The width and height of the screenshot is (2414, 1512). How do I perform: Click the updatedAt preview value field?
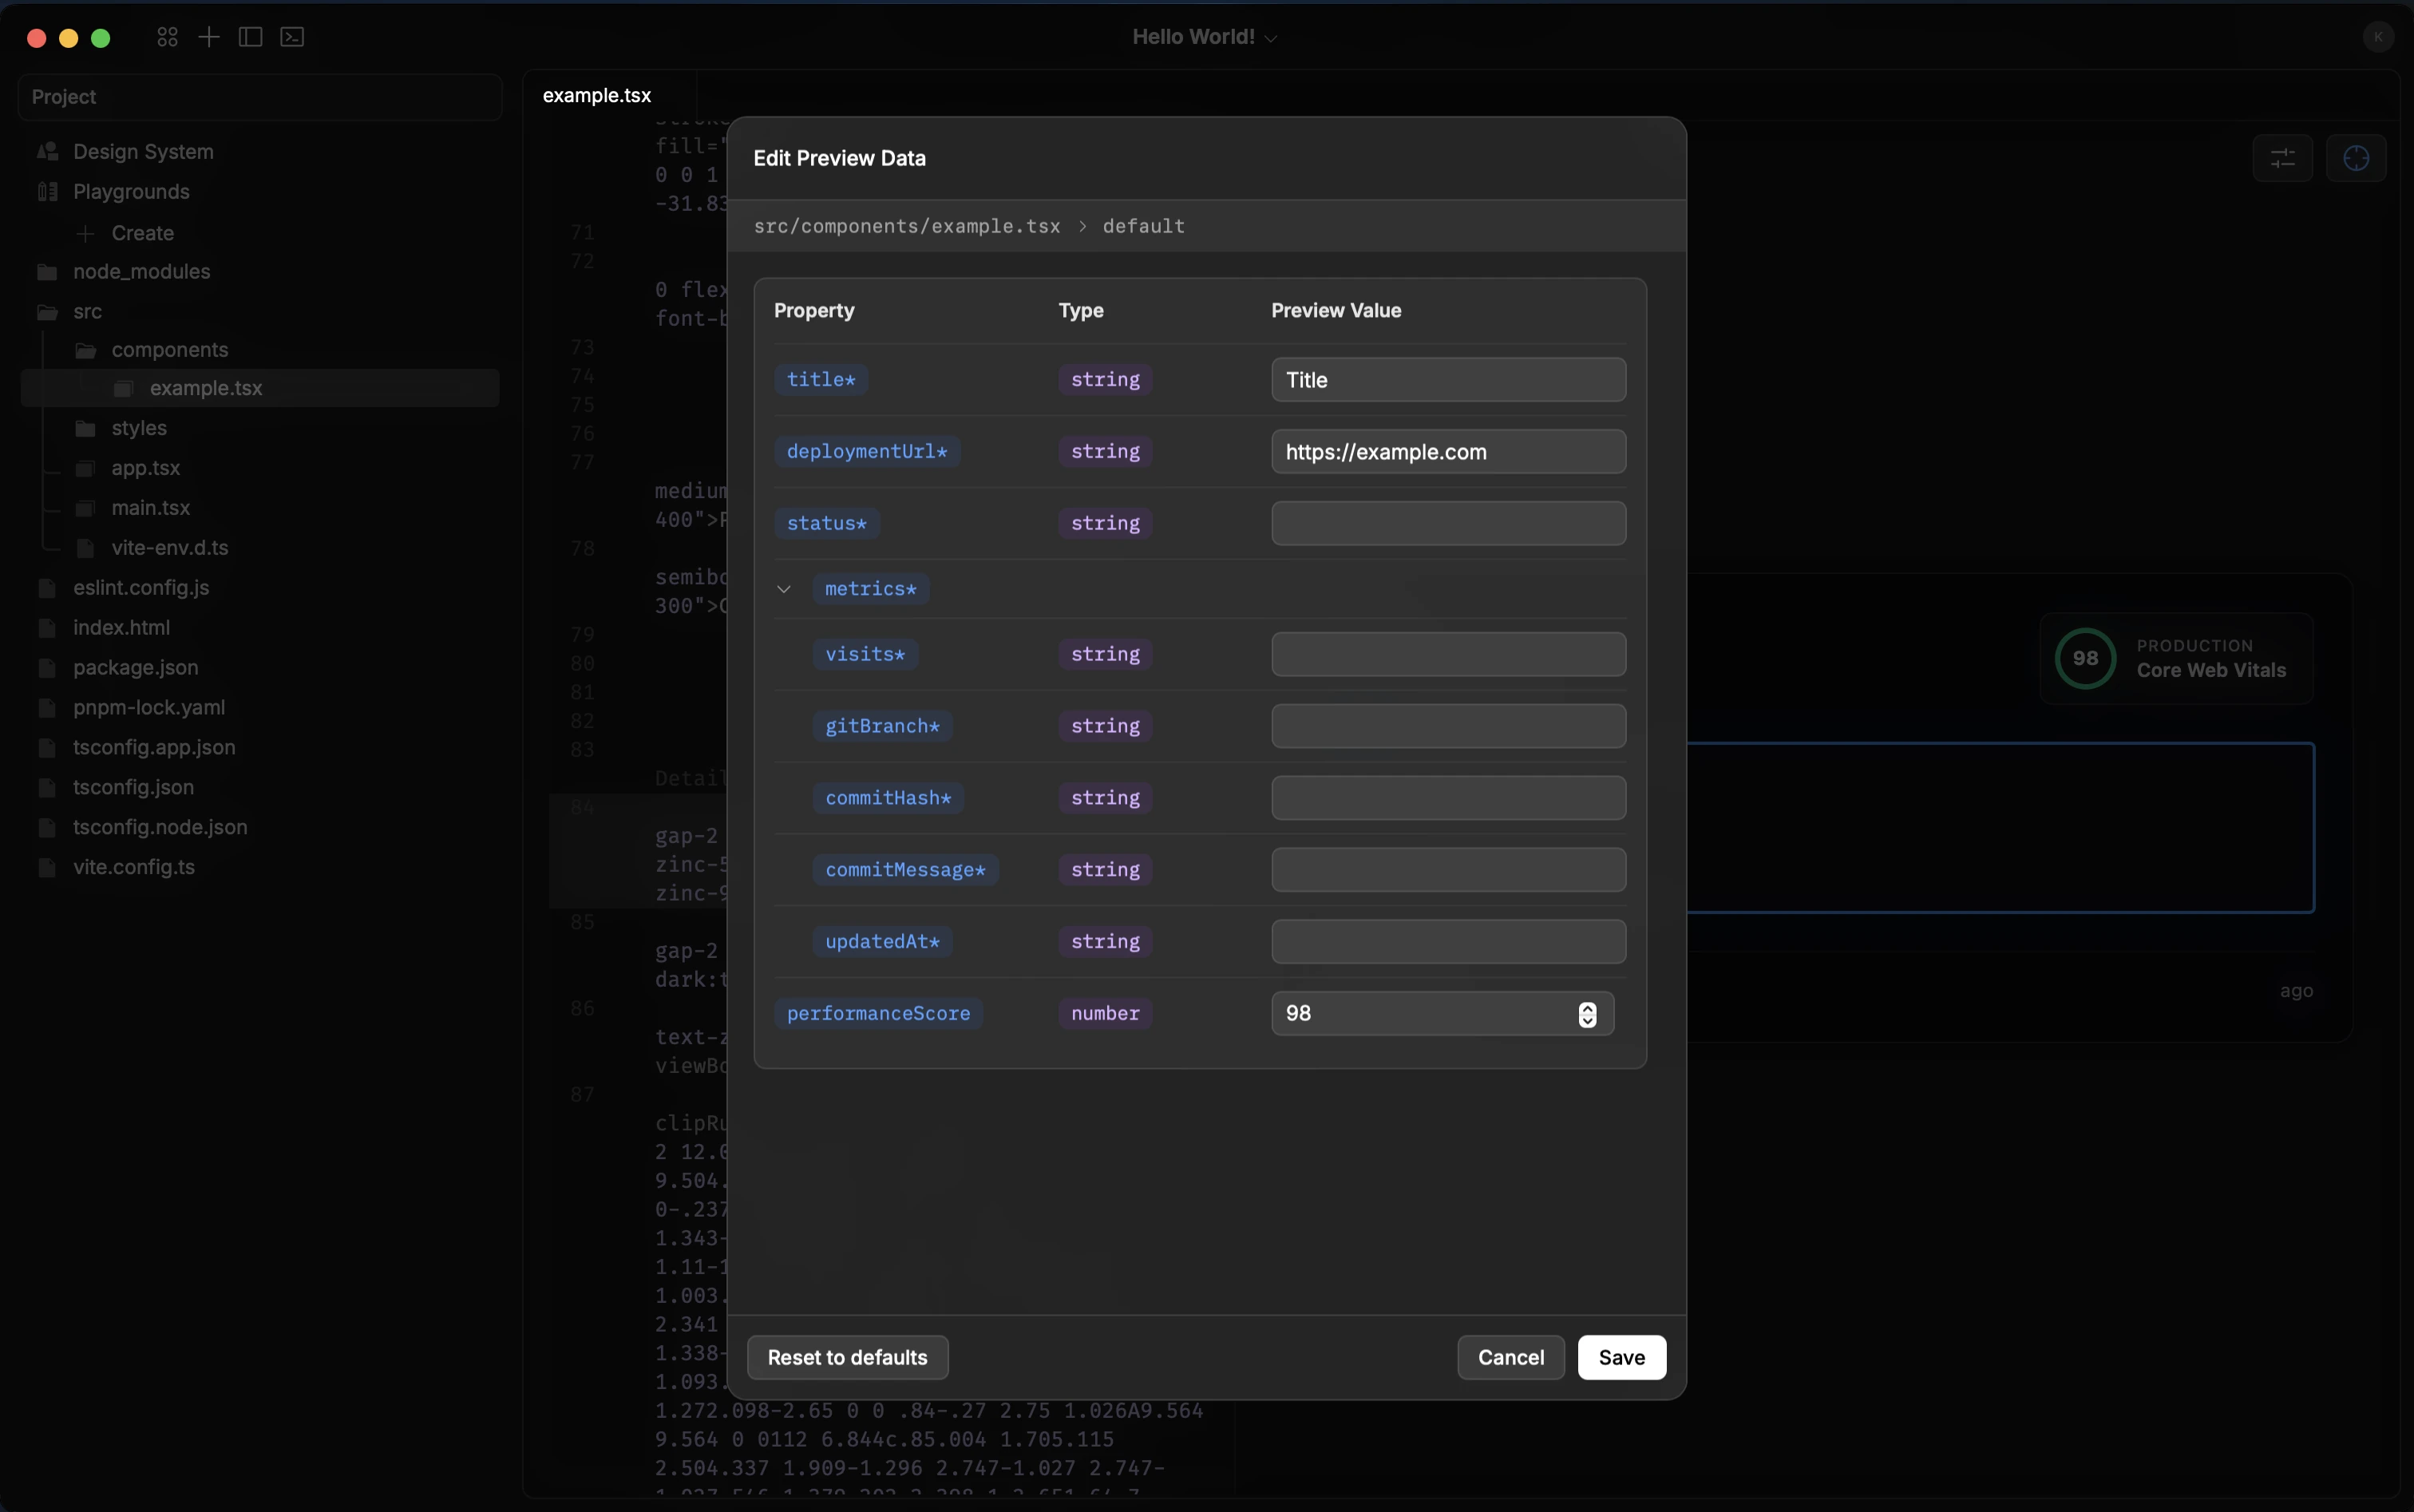pos(1448,942)
